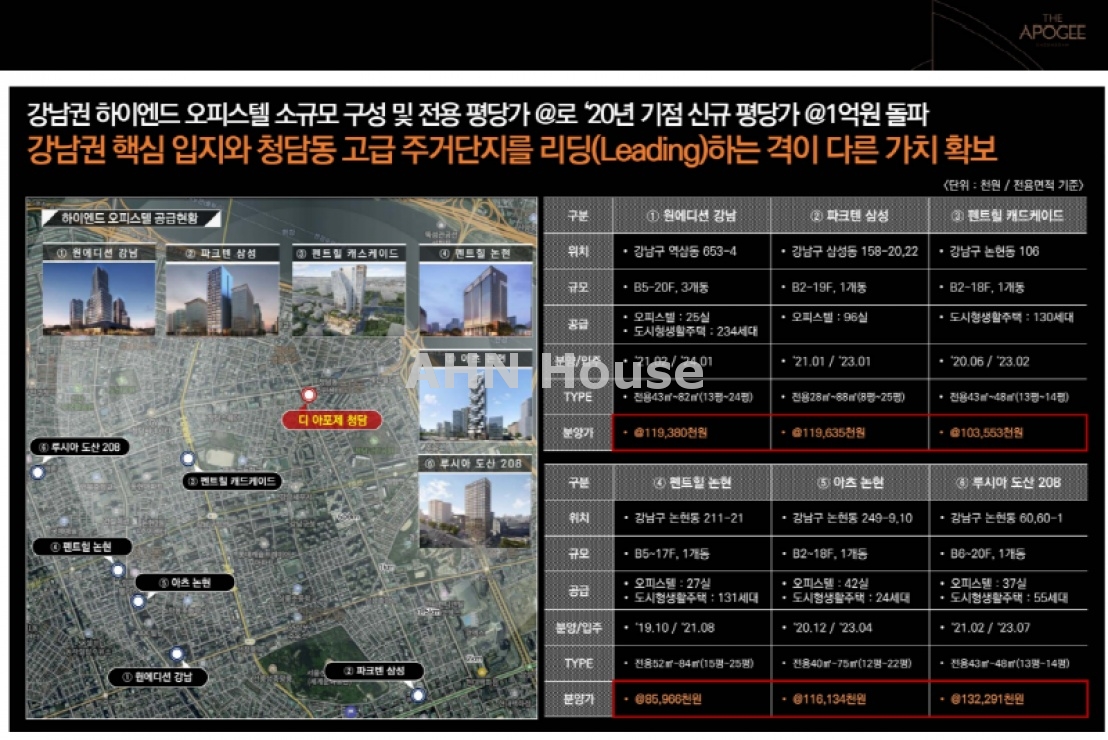Click blue map pin beside 루시아 도산 208 label
Screen dimensions: 1108x740
point(37,472)
